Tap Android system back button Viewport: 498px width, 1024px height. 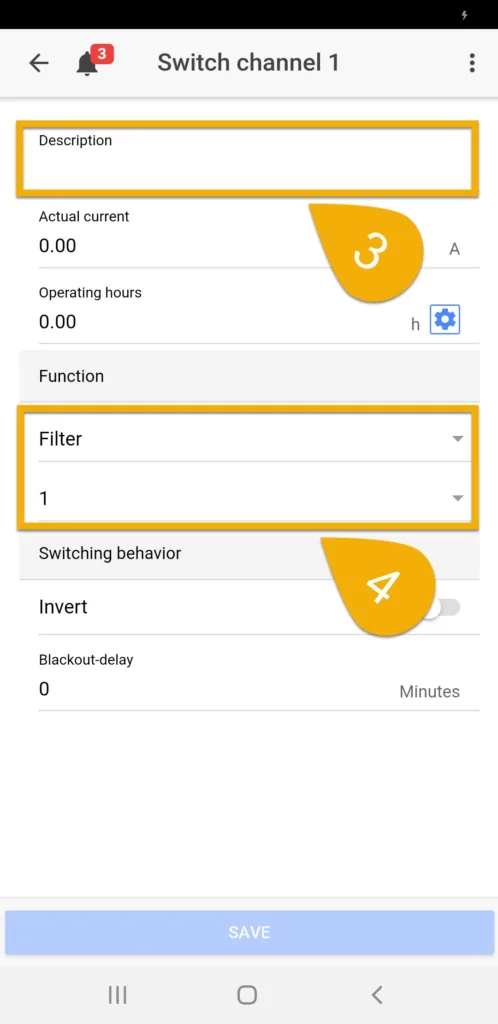[377, 995]
